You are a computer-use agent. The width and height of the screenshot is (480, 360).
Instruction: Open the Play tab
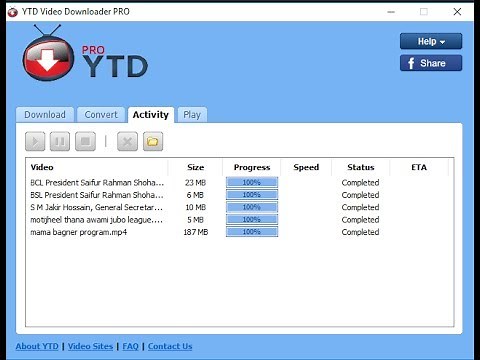tap(192, 115)
